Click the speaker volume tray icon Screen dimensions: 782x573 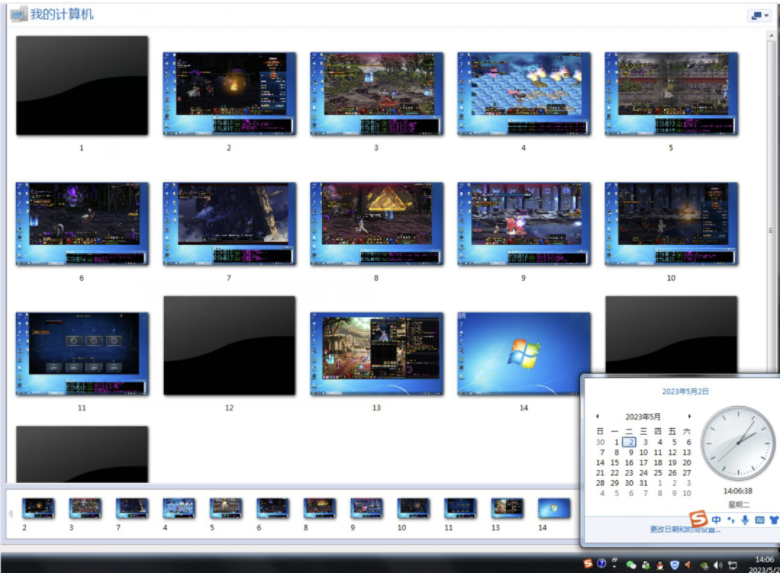[718, 565]
